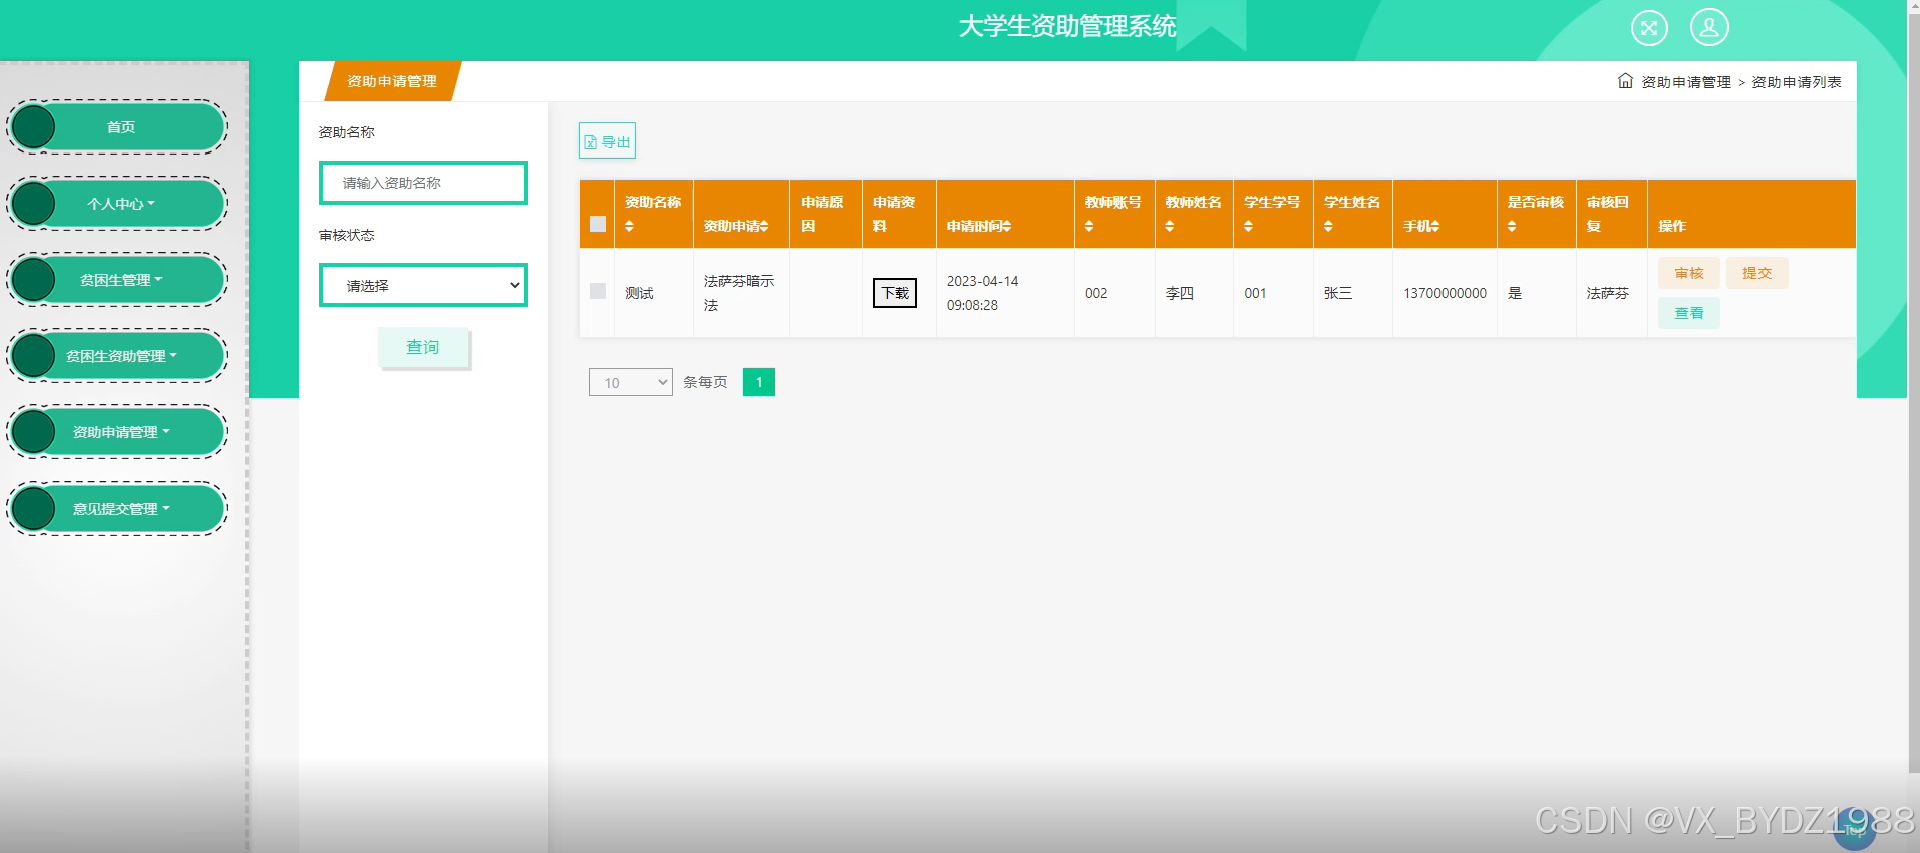Click the 13700000000 phone cell

click(1445, 293)
